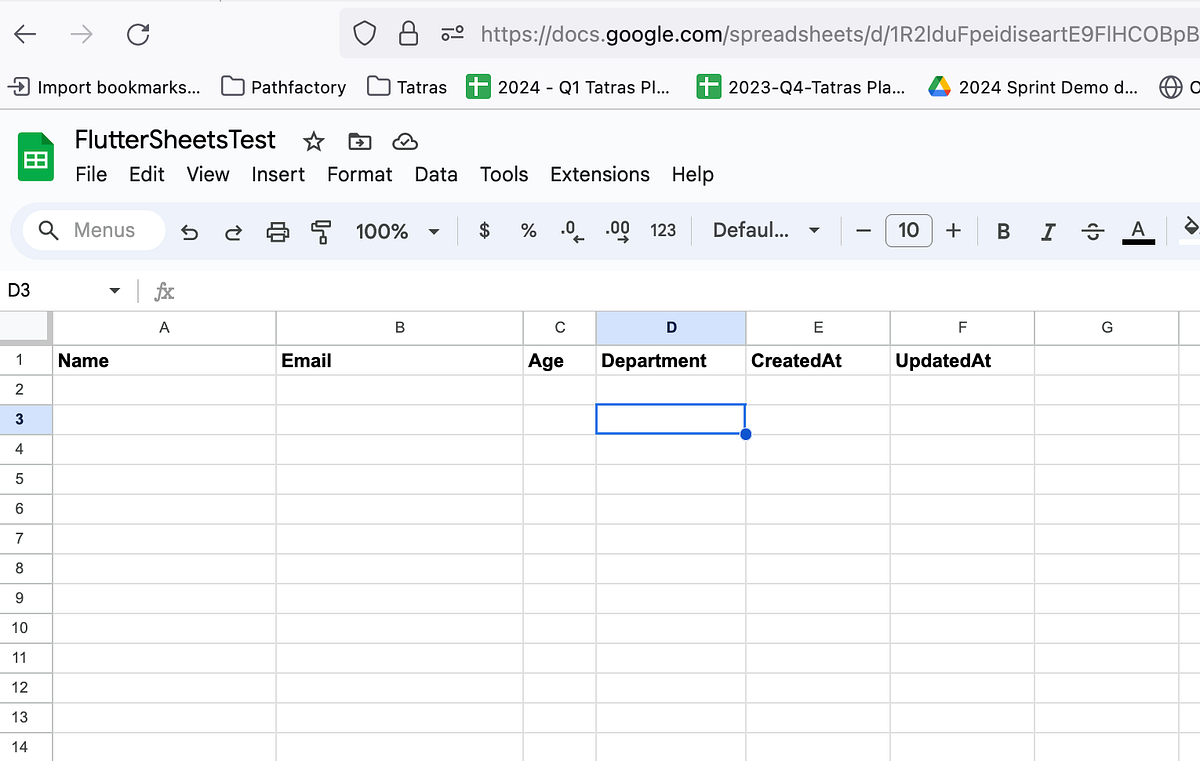Open the font family dropdown

coord(765,231)
